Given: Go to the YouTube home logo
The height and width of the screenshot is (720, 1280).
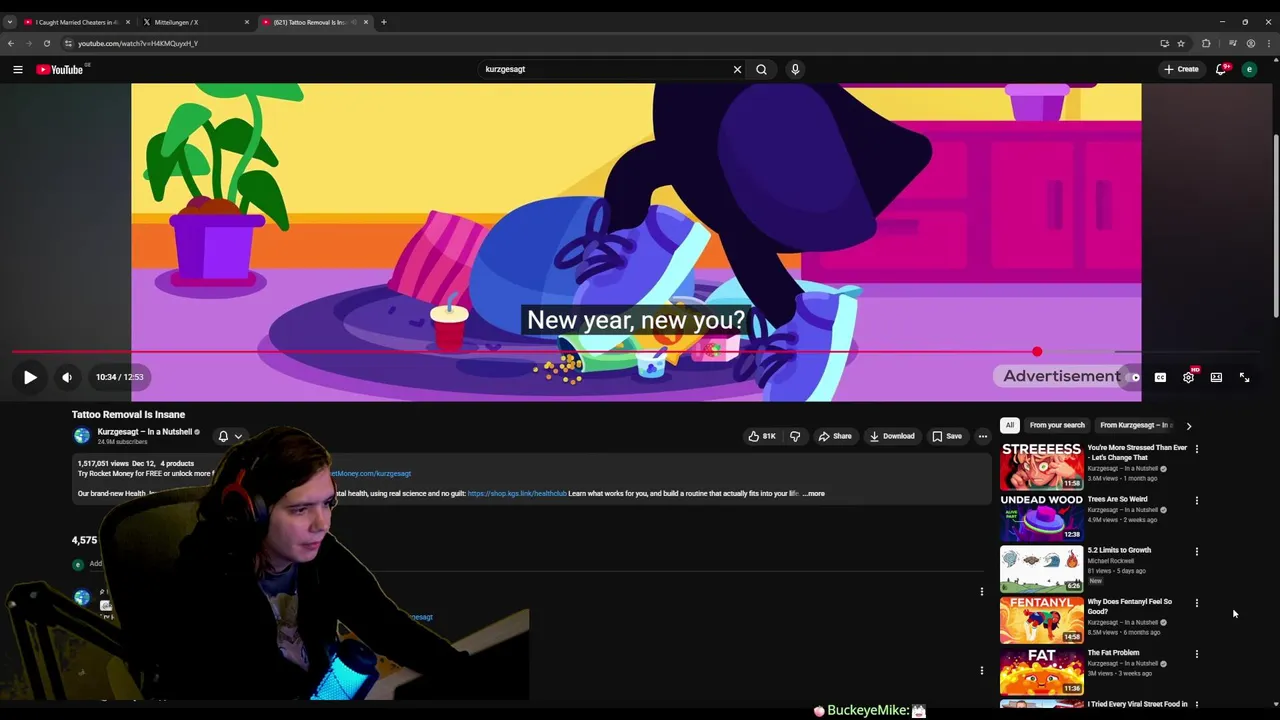Looking at the screenshot, I should click(x=60, y=69).
